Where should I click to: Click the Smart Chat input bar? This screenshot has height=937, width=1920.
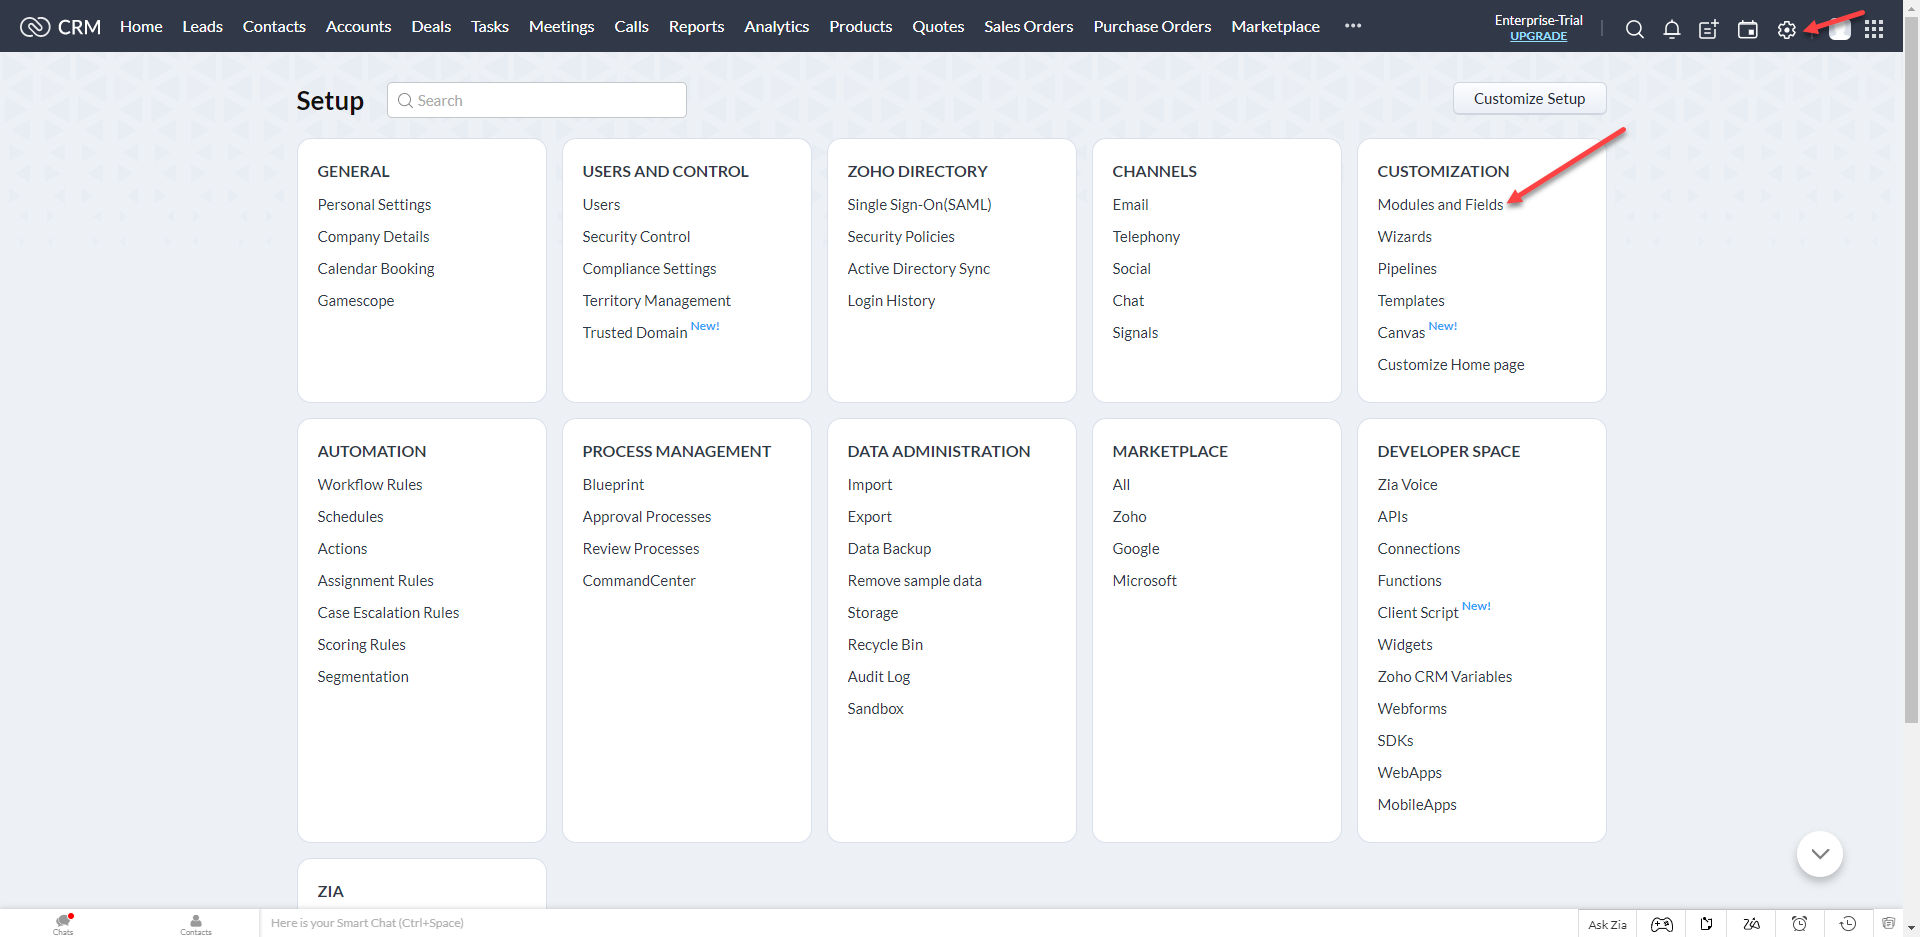[918, 923]
